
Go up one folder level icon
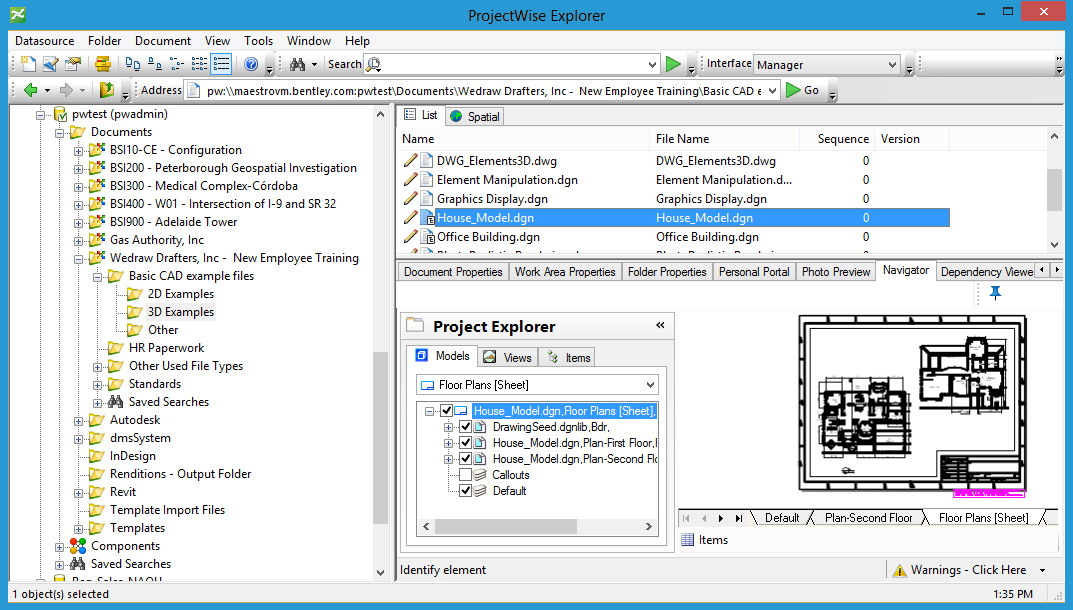coord(105,90)
